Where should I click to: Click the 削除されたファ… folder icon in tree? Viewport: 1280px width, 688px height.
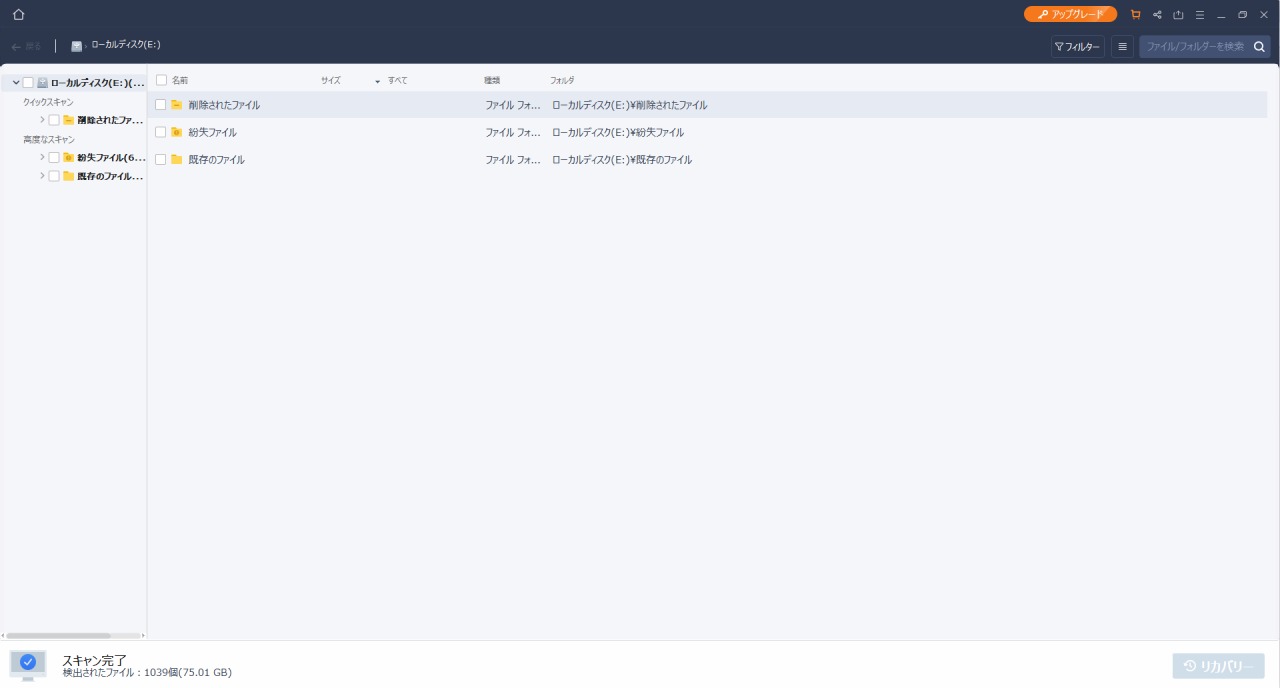tap(68, 120)
